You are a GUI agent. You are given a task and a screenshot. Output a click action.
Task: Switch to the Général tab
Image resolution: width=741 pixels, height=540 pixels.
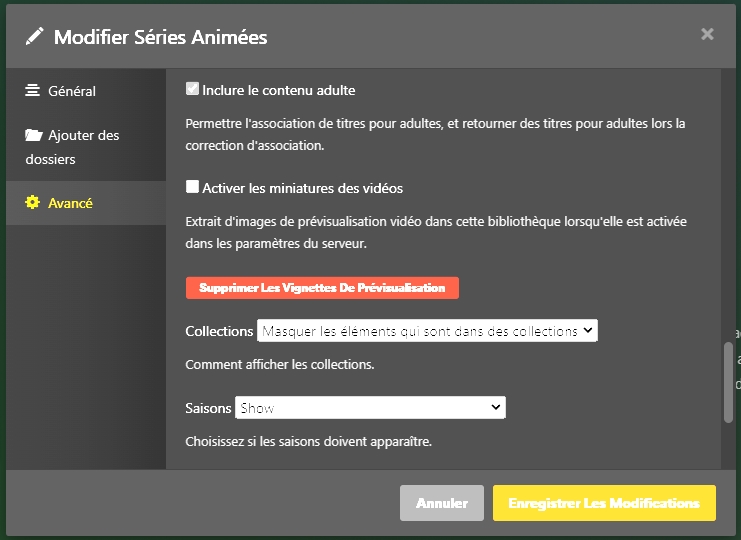[x=72, y=91]
